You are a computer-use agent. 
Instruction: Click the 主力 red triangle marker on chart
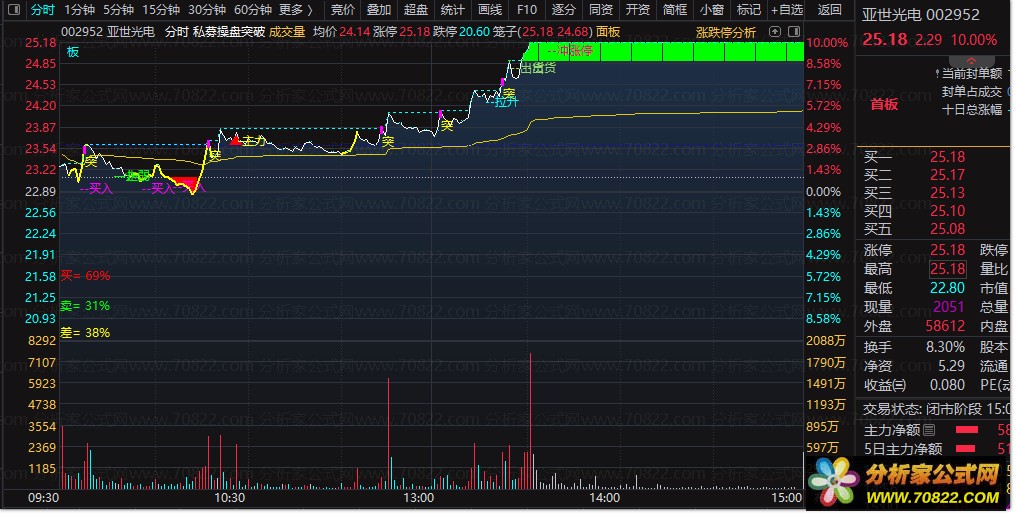click(236, 141)
